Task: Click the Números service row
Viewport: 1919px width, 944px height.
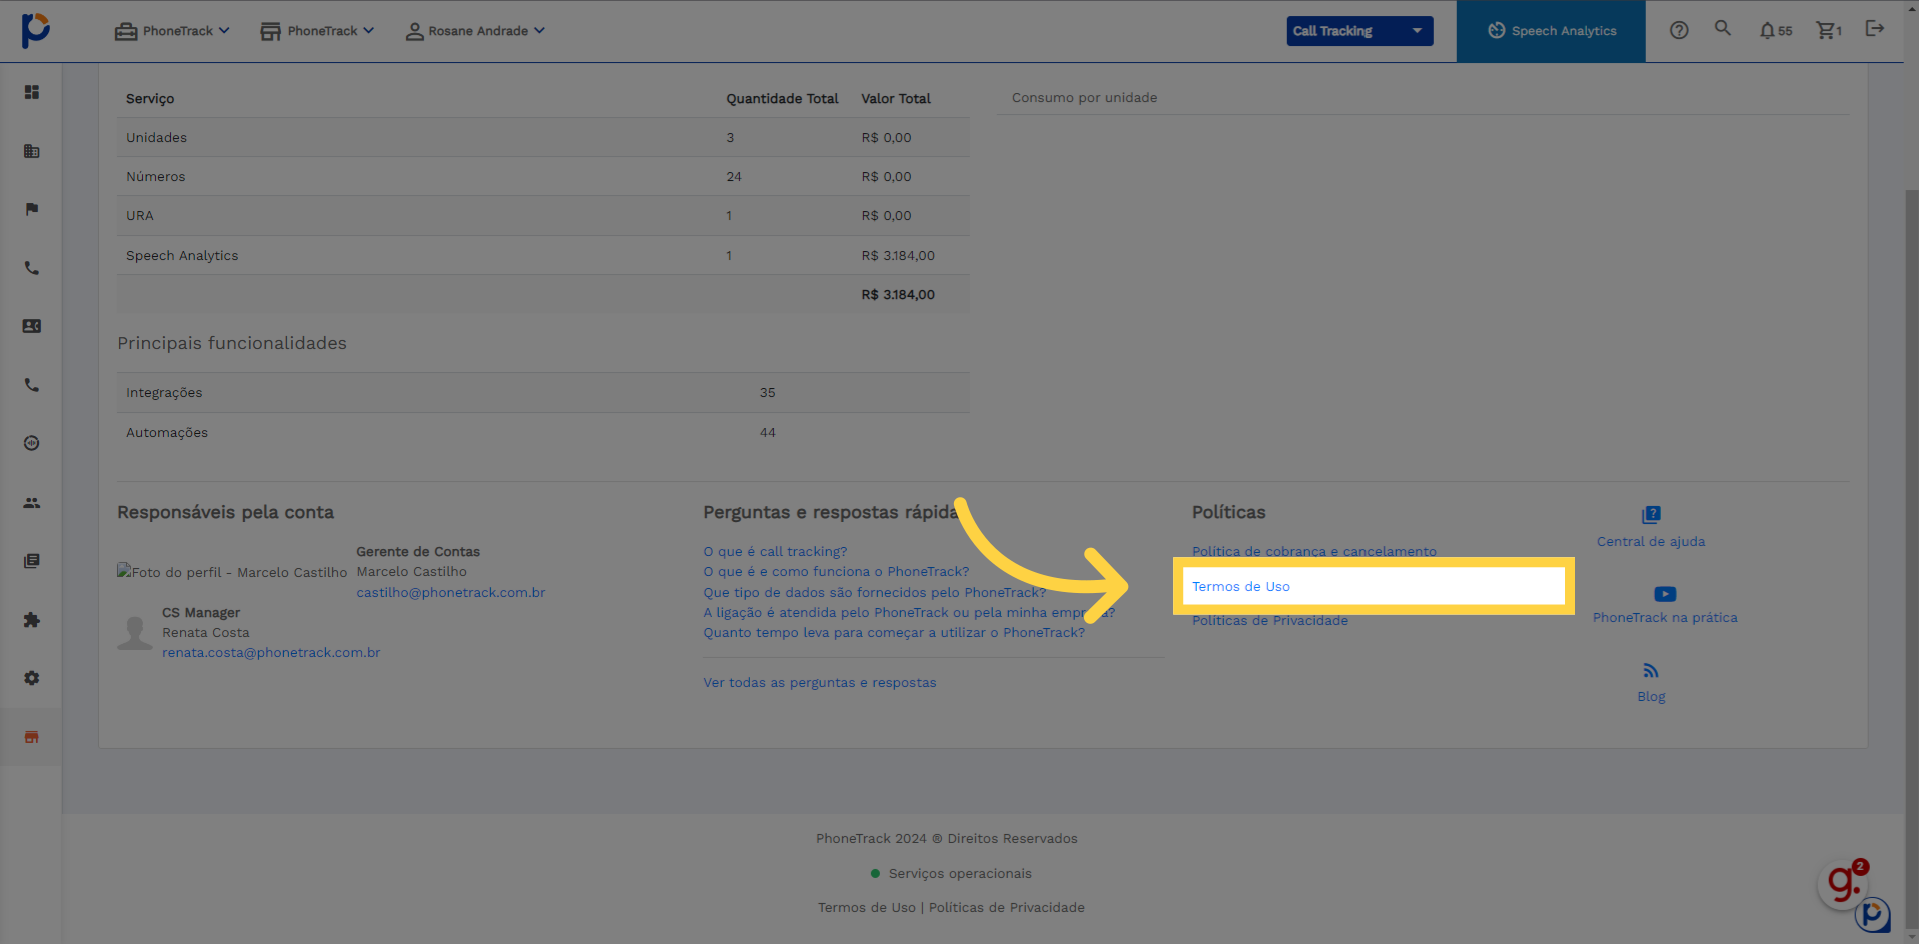Action: tap(543, 176)
